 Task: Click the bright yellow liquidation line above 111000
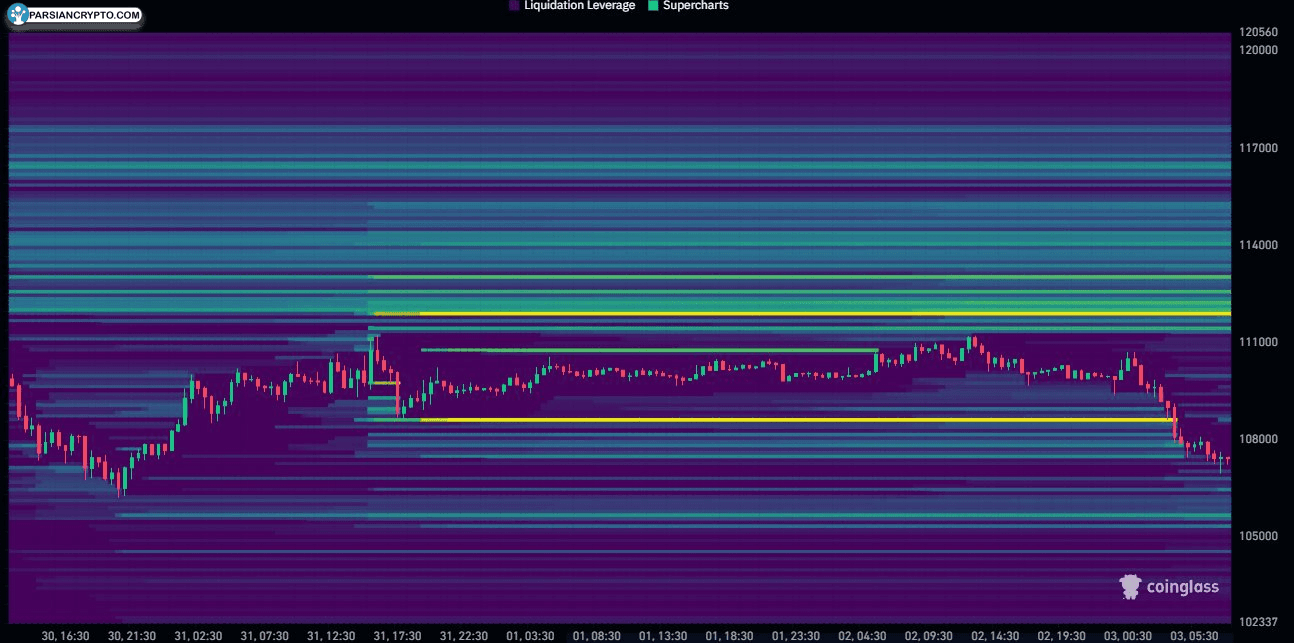tap(800, 314)
